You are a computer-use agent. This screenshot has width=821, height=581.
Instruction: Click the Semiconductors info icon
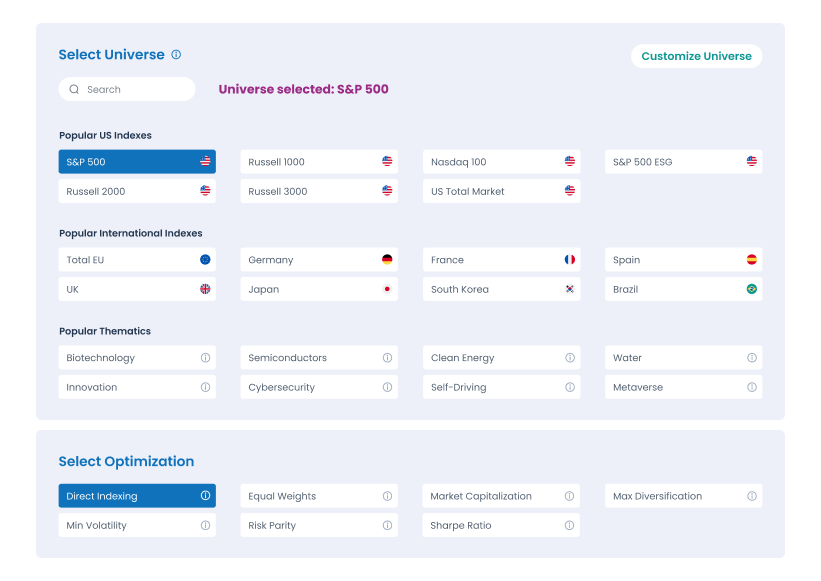(x=387, y=357)
